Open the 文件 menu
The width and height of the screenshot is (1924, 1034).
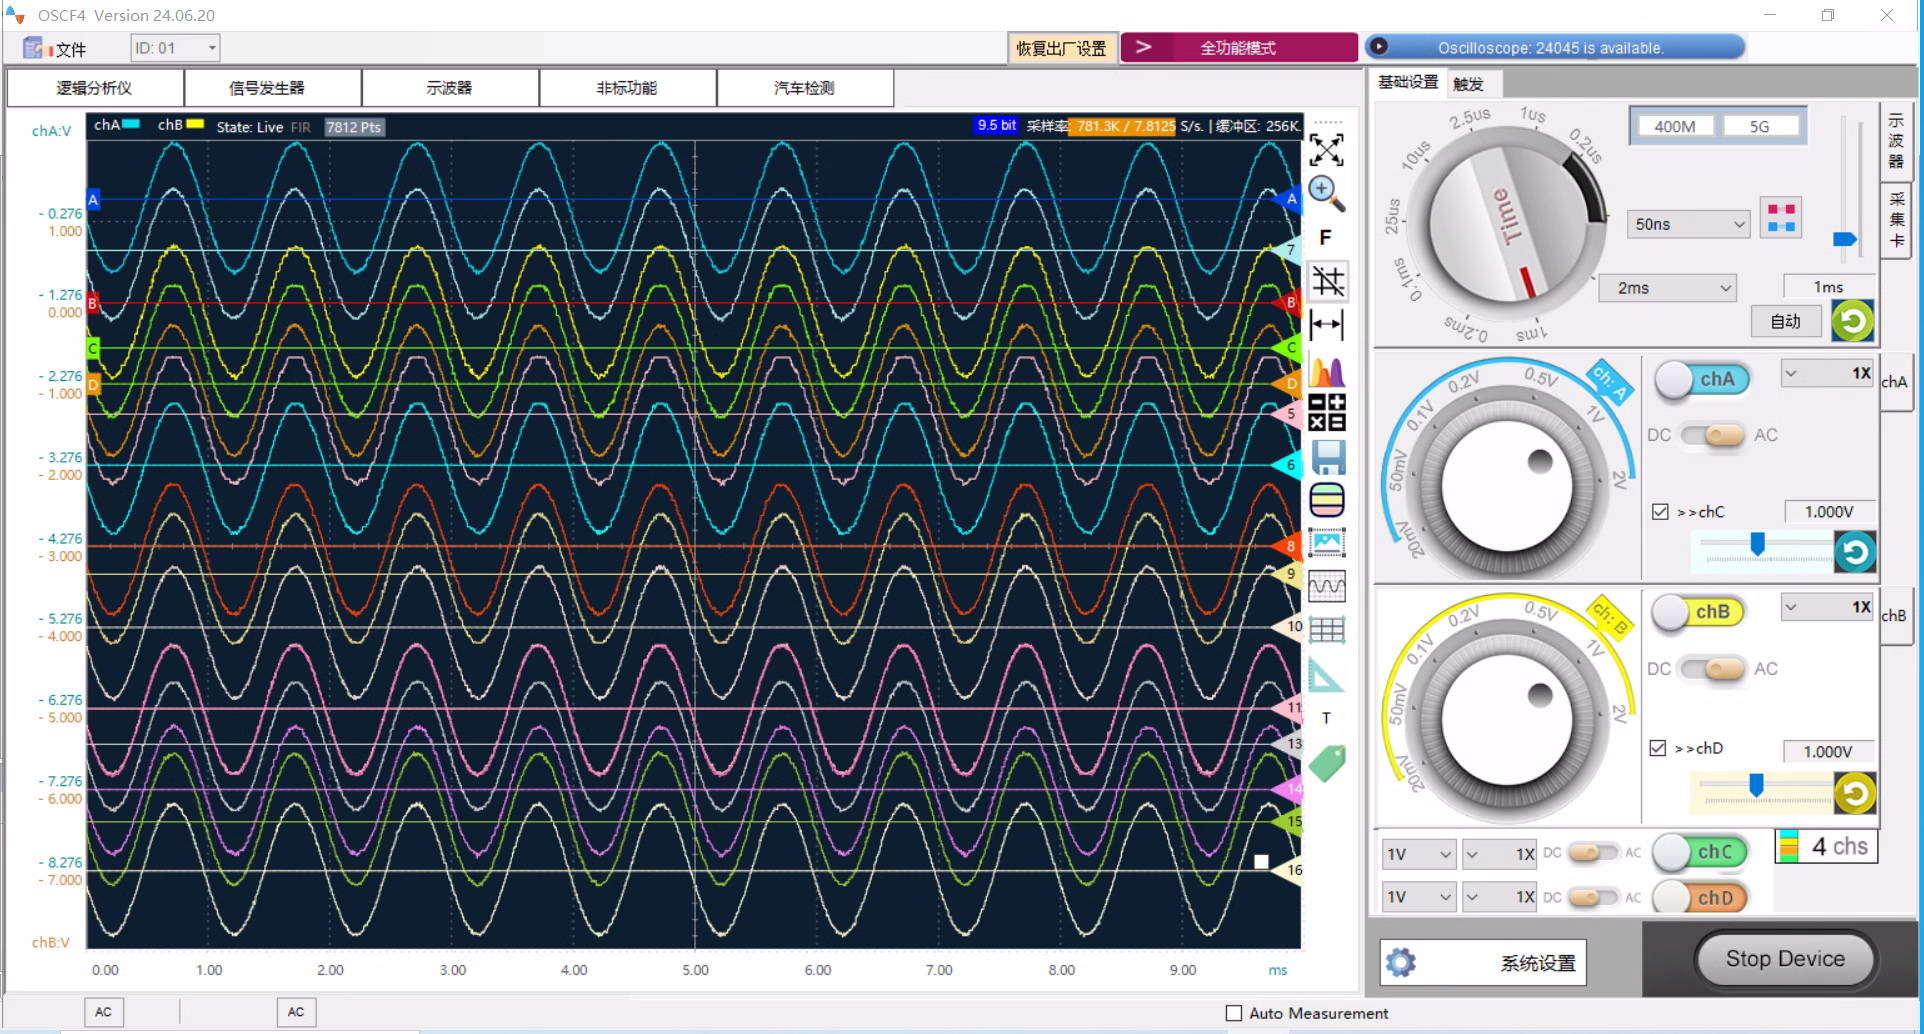coord(56,49)
